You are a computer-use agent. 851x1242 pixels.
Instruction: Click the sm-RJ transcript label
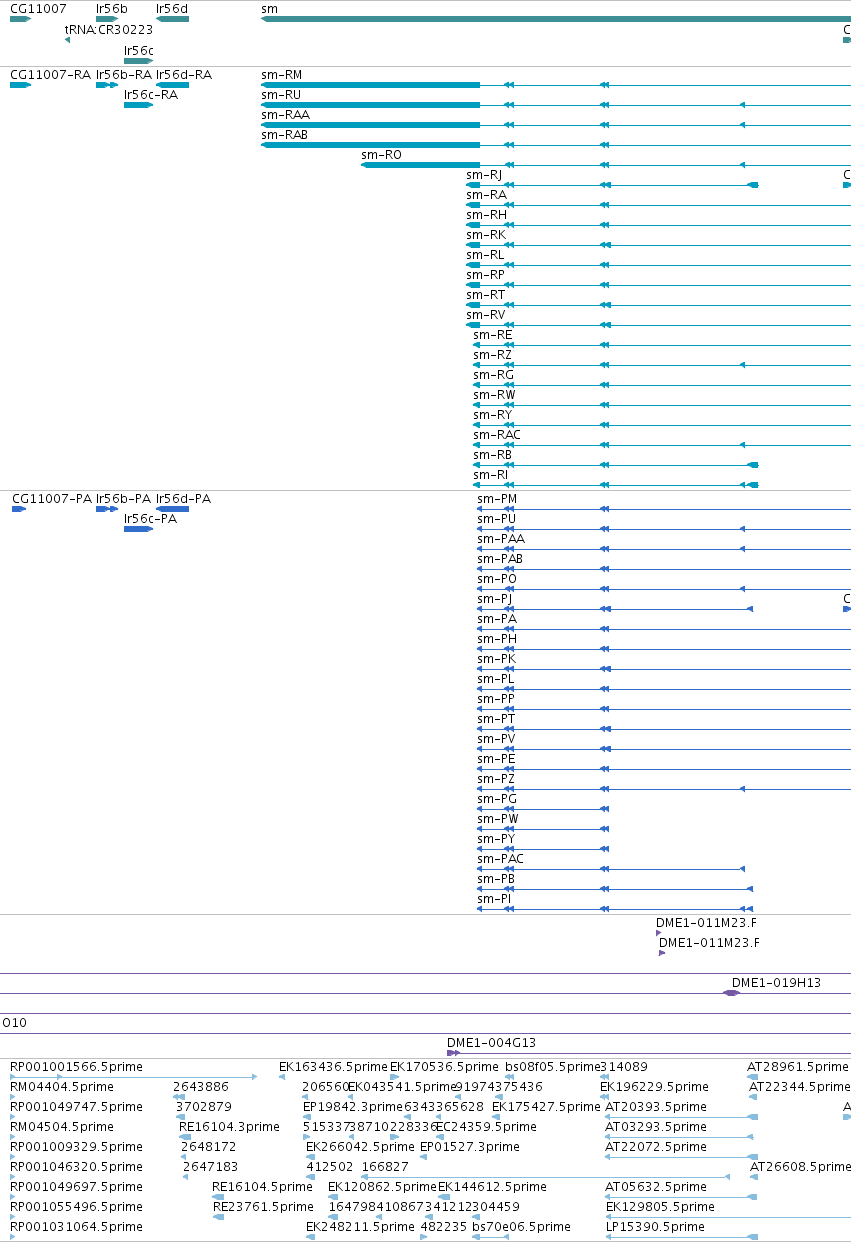(484, 175)
